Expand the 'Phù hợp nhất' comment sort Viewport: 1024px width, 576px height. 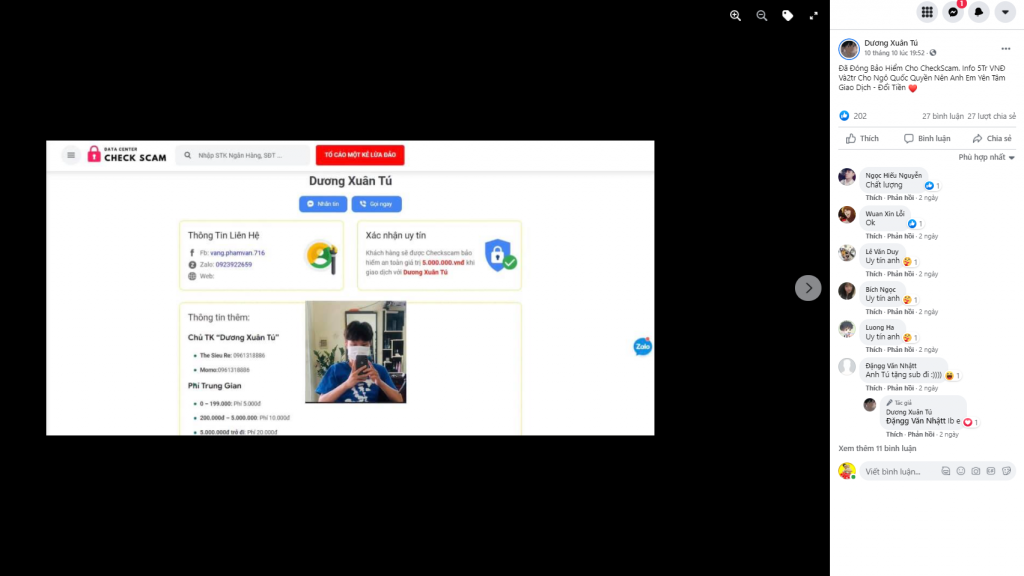point(986,157)
